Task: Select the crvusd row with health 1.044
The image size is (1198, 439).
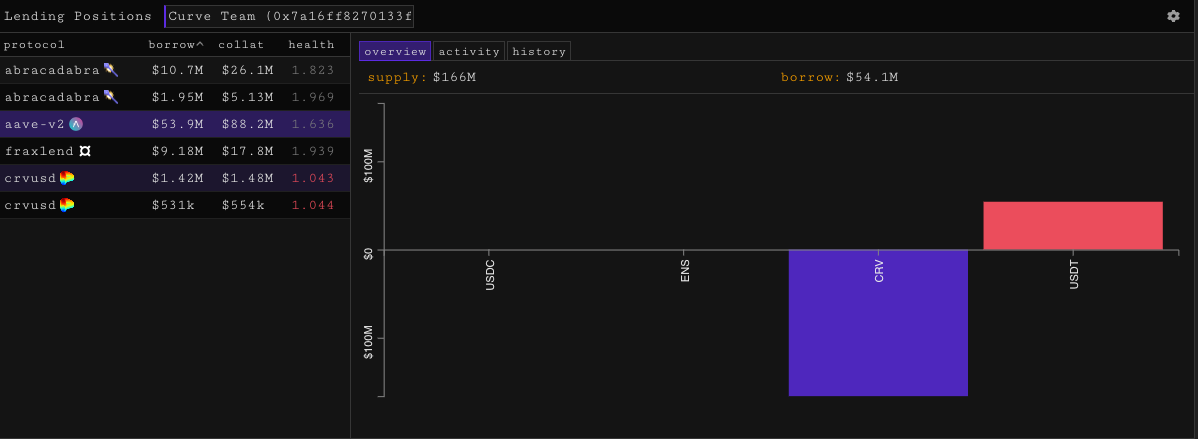Action: tap(175, 205)
